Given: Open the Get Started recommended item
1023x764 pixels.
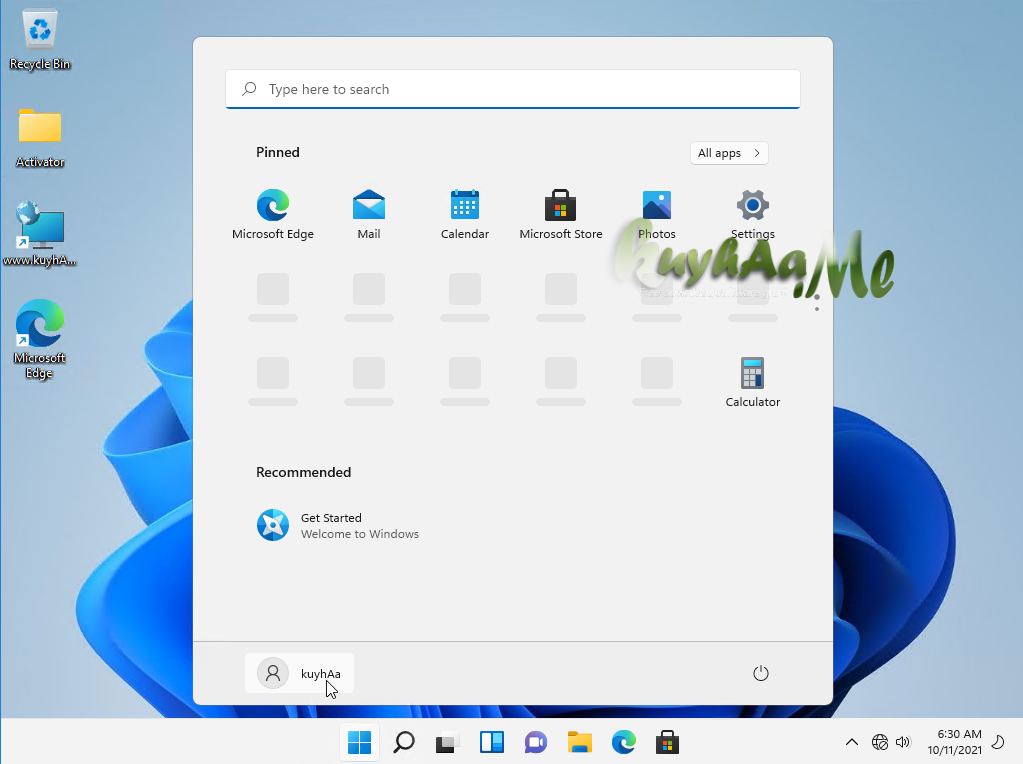Looking at the screenshot, I should (x=337, y=525).
